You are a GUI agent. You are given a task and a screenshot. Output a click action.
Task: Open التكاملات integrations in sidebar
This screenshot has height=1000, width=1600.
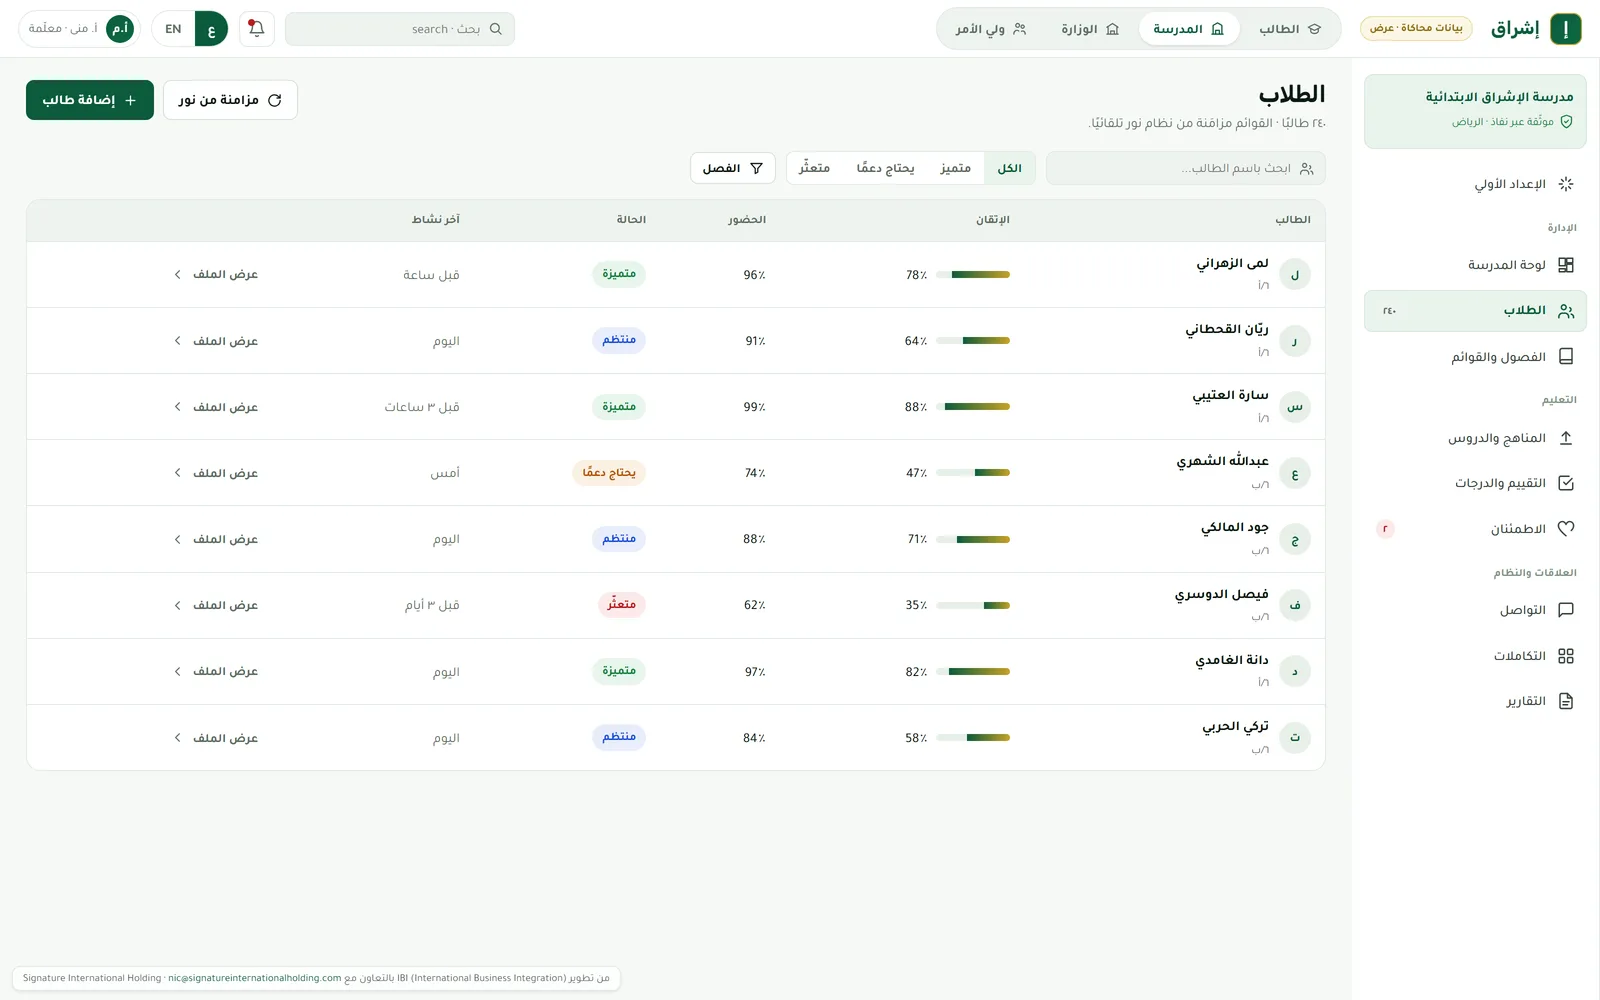pyautogui.click(x=1475, y=656)
